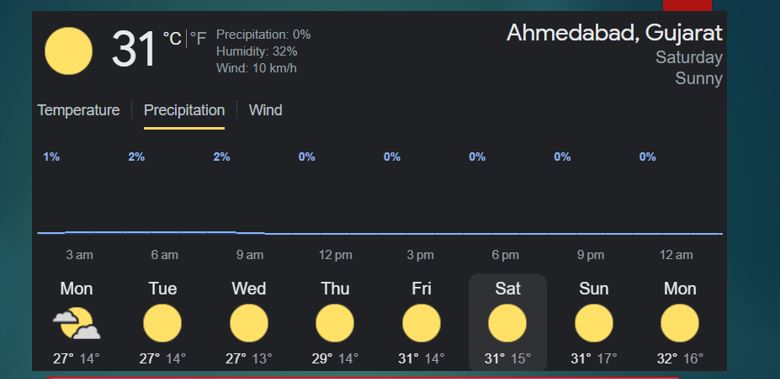Open the Wind tab
The width and height of the screenshot is (780, 379).
(266, 110)
